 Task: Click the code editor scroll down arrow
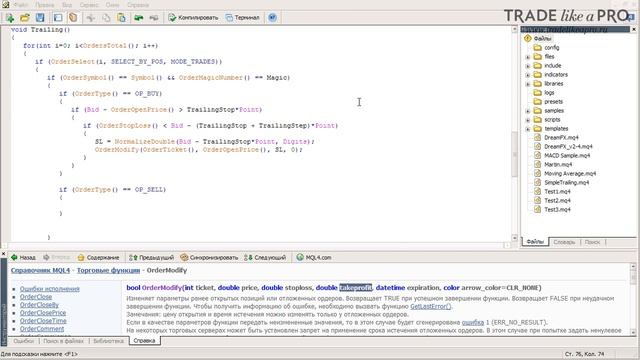tap(514, 238)
